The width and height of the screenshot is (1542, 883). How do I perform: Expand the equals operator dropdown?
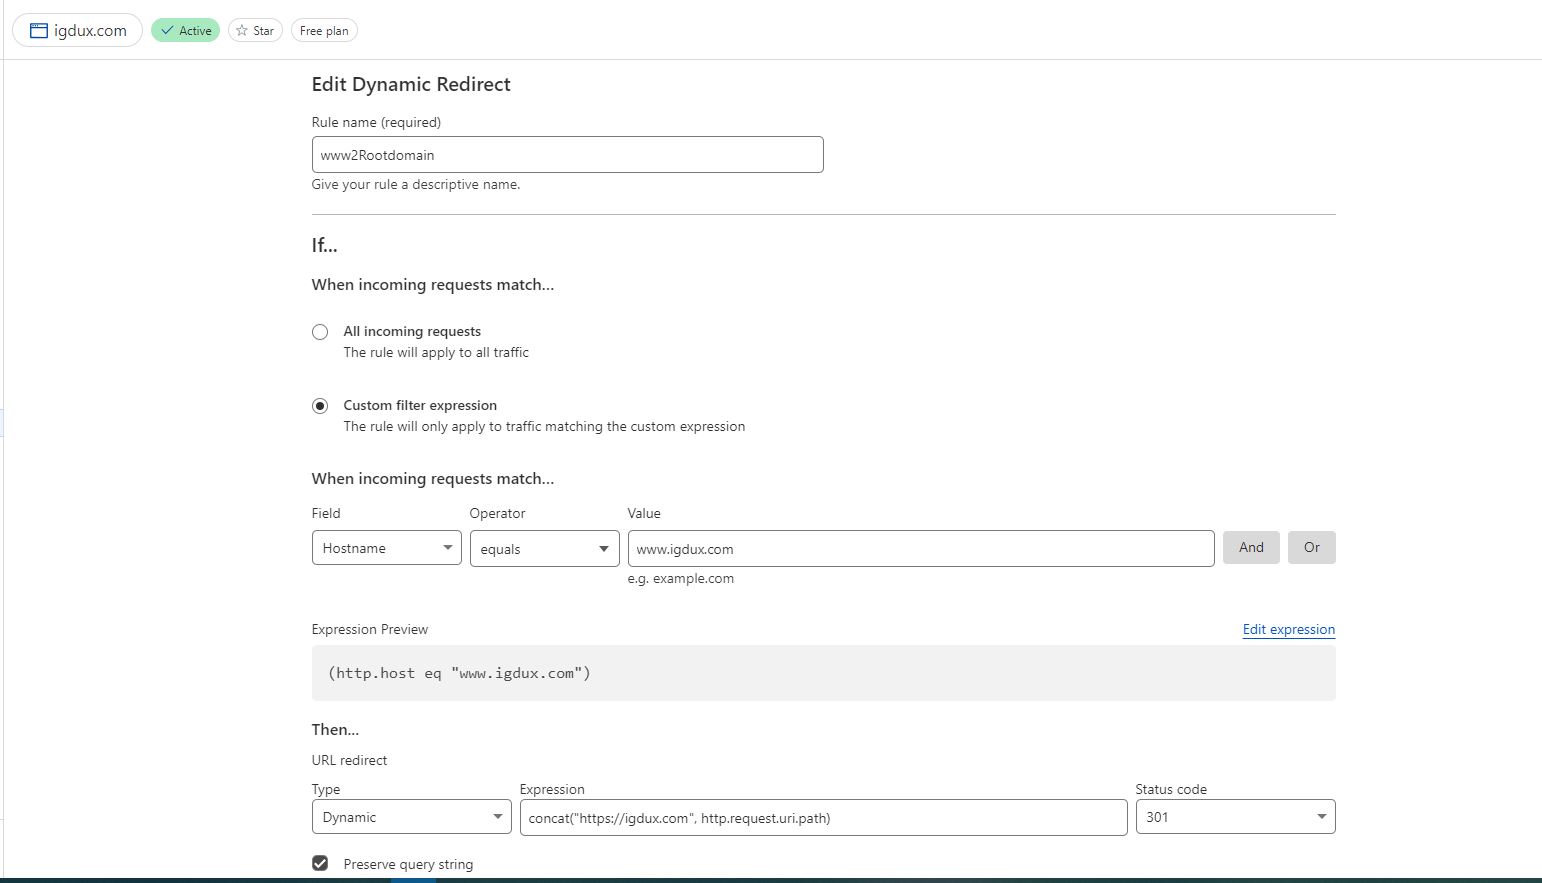point(544,549)
